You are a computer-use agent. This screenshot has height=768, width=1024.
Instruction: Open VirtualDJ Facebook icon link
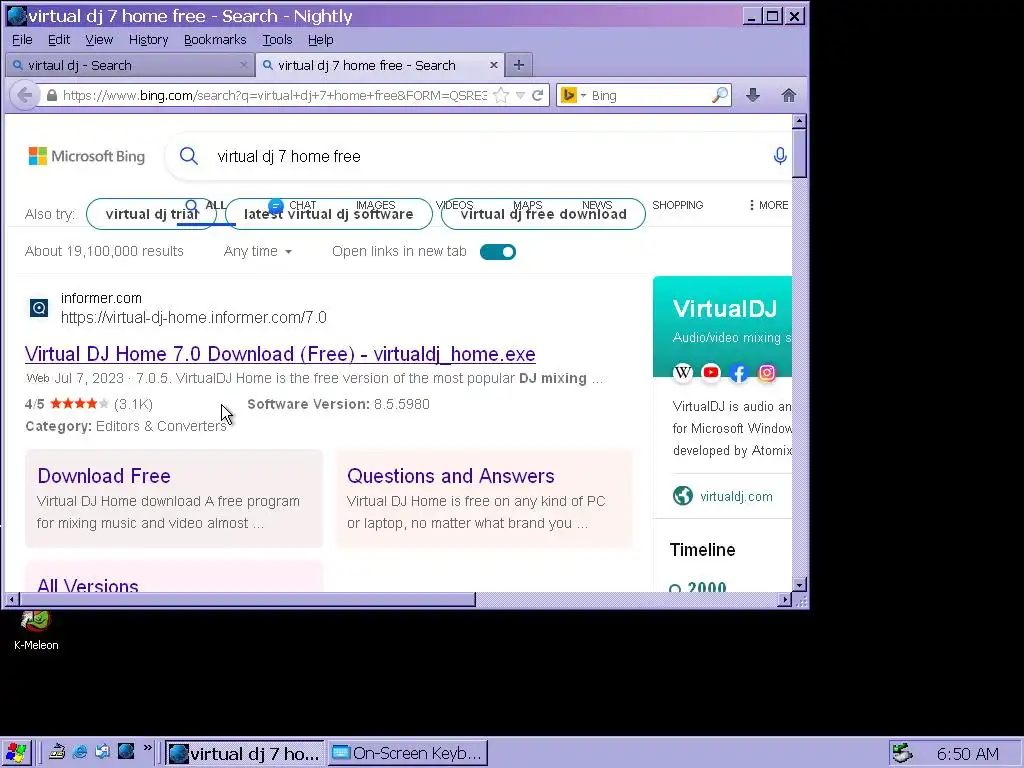coord(739,372)
